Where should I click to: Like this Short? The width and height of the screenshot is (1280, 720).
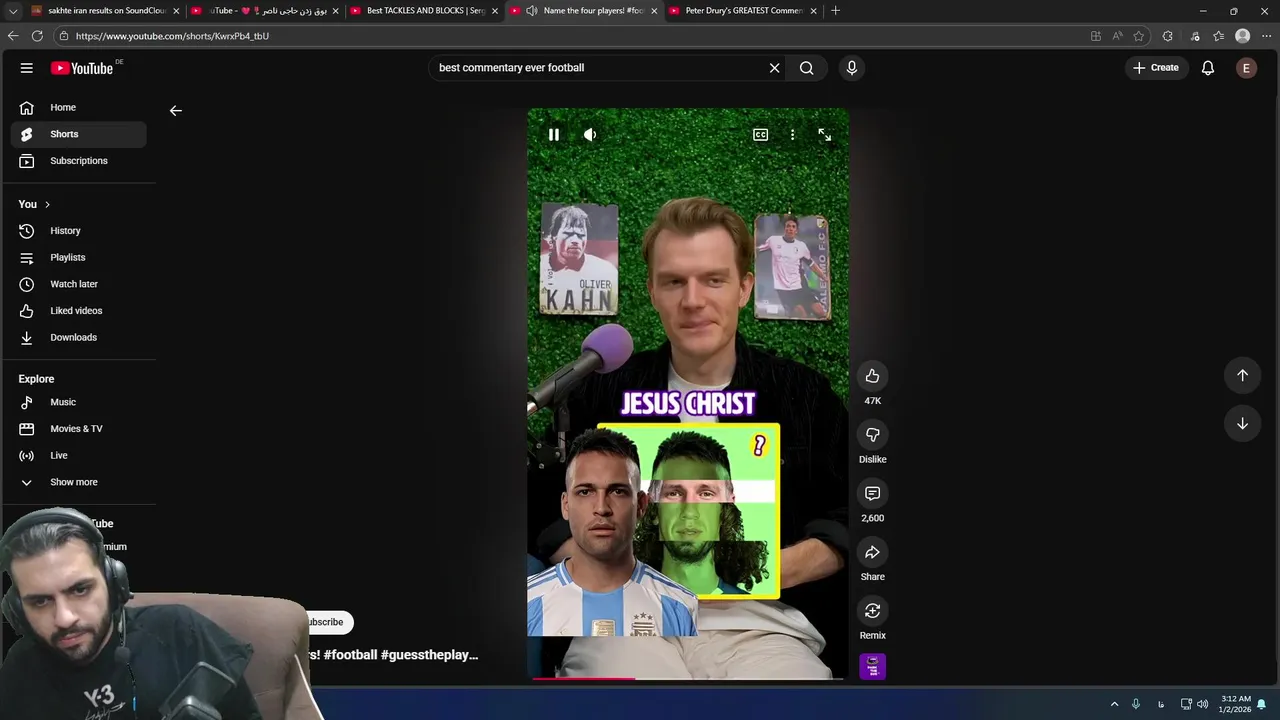click(873, 376)
